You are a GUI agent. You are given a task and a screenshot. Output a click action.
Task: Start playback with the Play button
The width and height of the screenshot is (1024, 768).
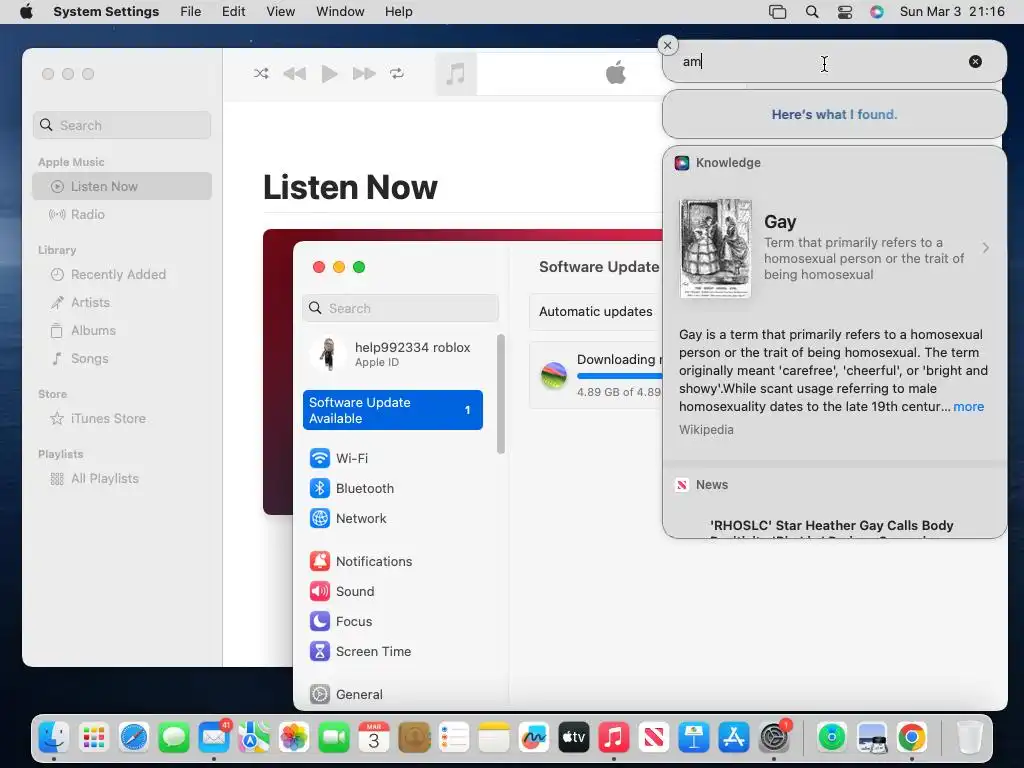pos(330,74)
